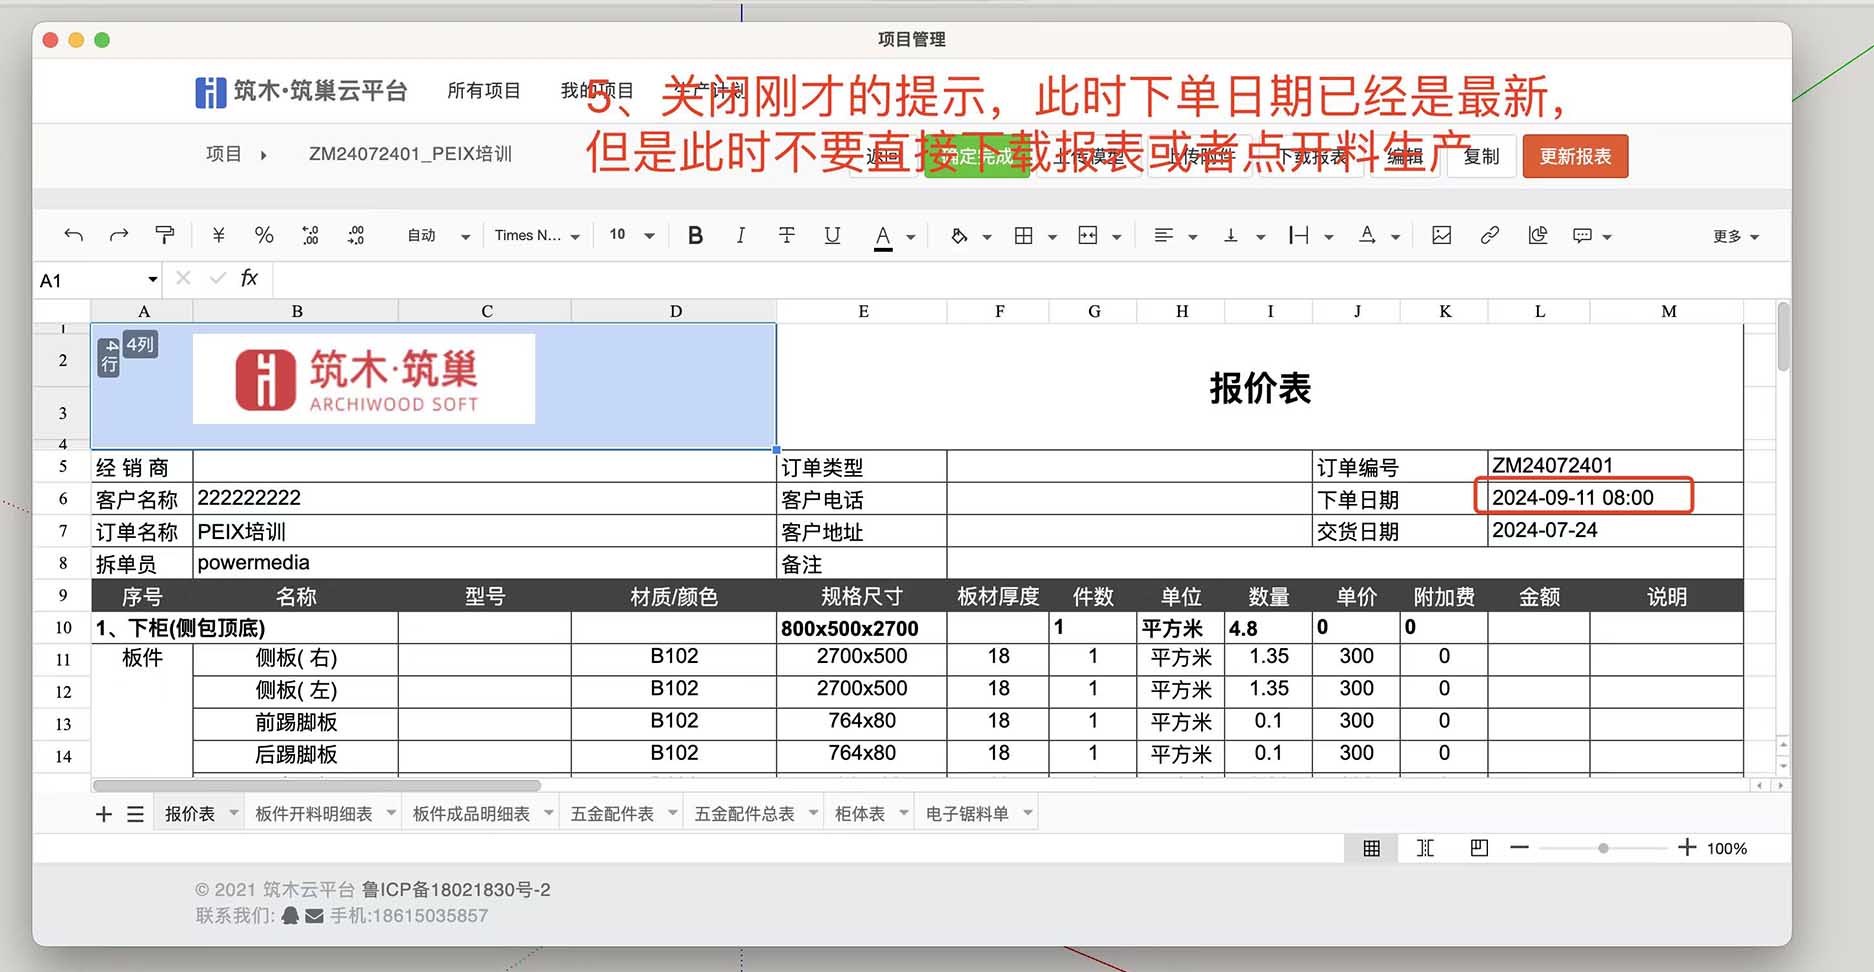
Task: Click the 更新报表 button
Action: coord(1575,156)
